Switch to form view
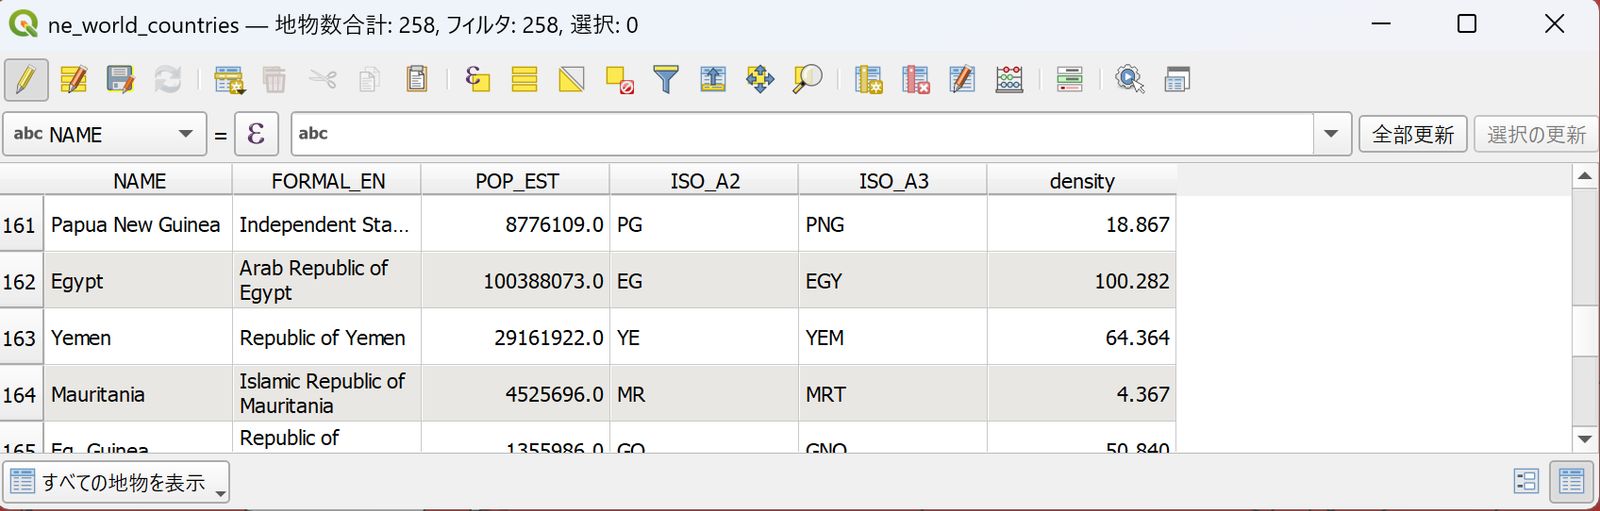 point(1526,482)
